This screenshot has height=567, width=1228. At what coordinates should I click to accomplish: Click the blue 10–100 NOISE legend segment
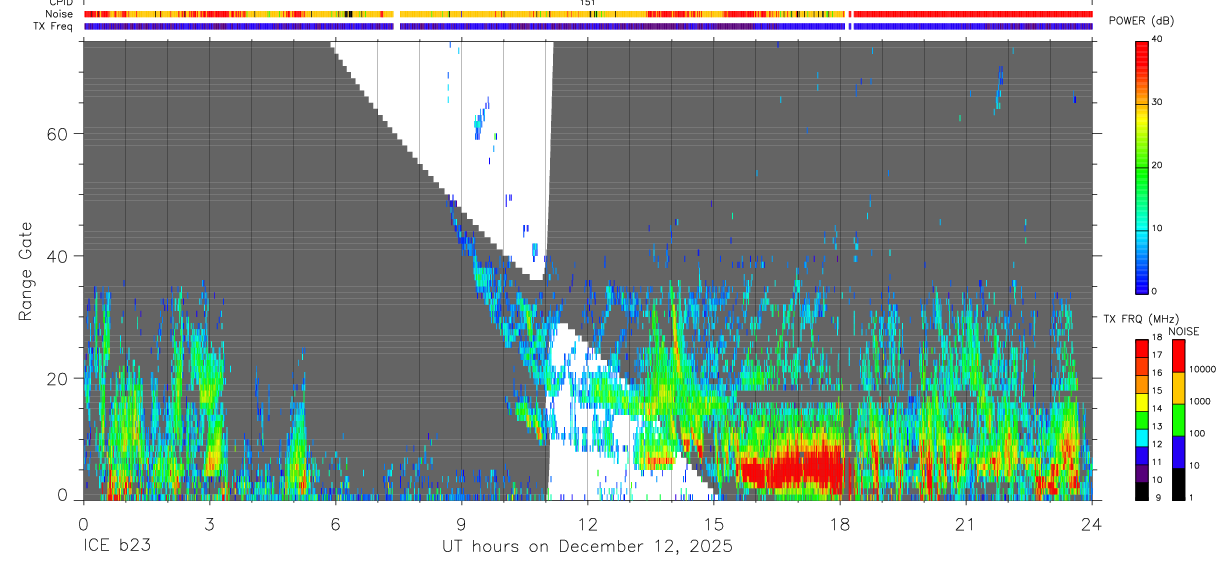1179,451
